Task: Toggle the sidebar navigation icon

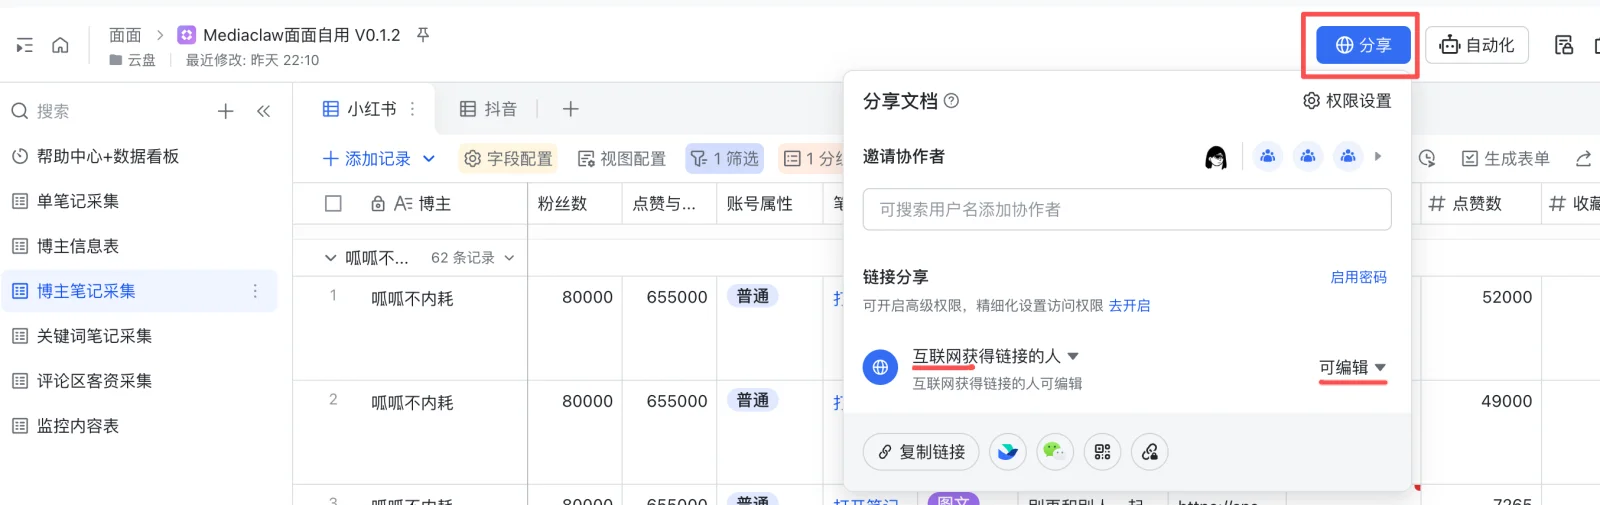Action: [x=25, y=45]
